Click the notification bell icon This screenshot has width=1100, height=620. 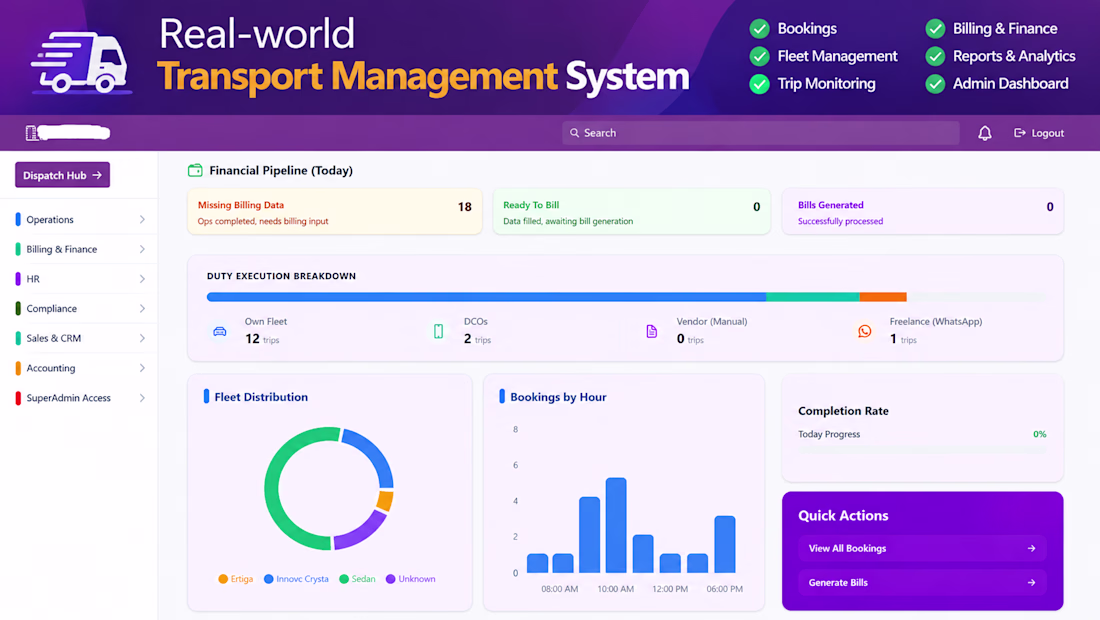[985, 133]
